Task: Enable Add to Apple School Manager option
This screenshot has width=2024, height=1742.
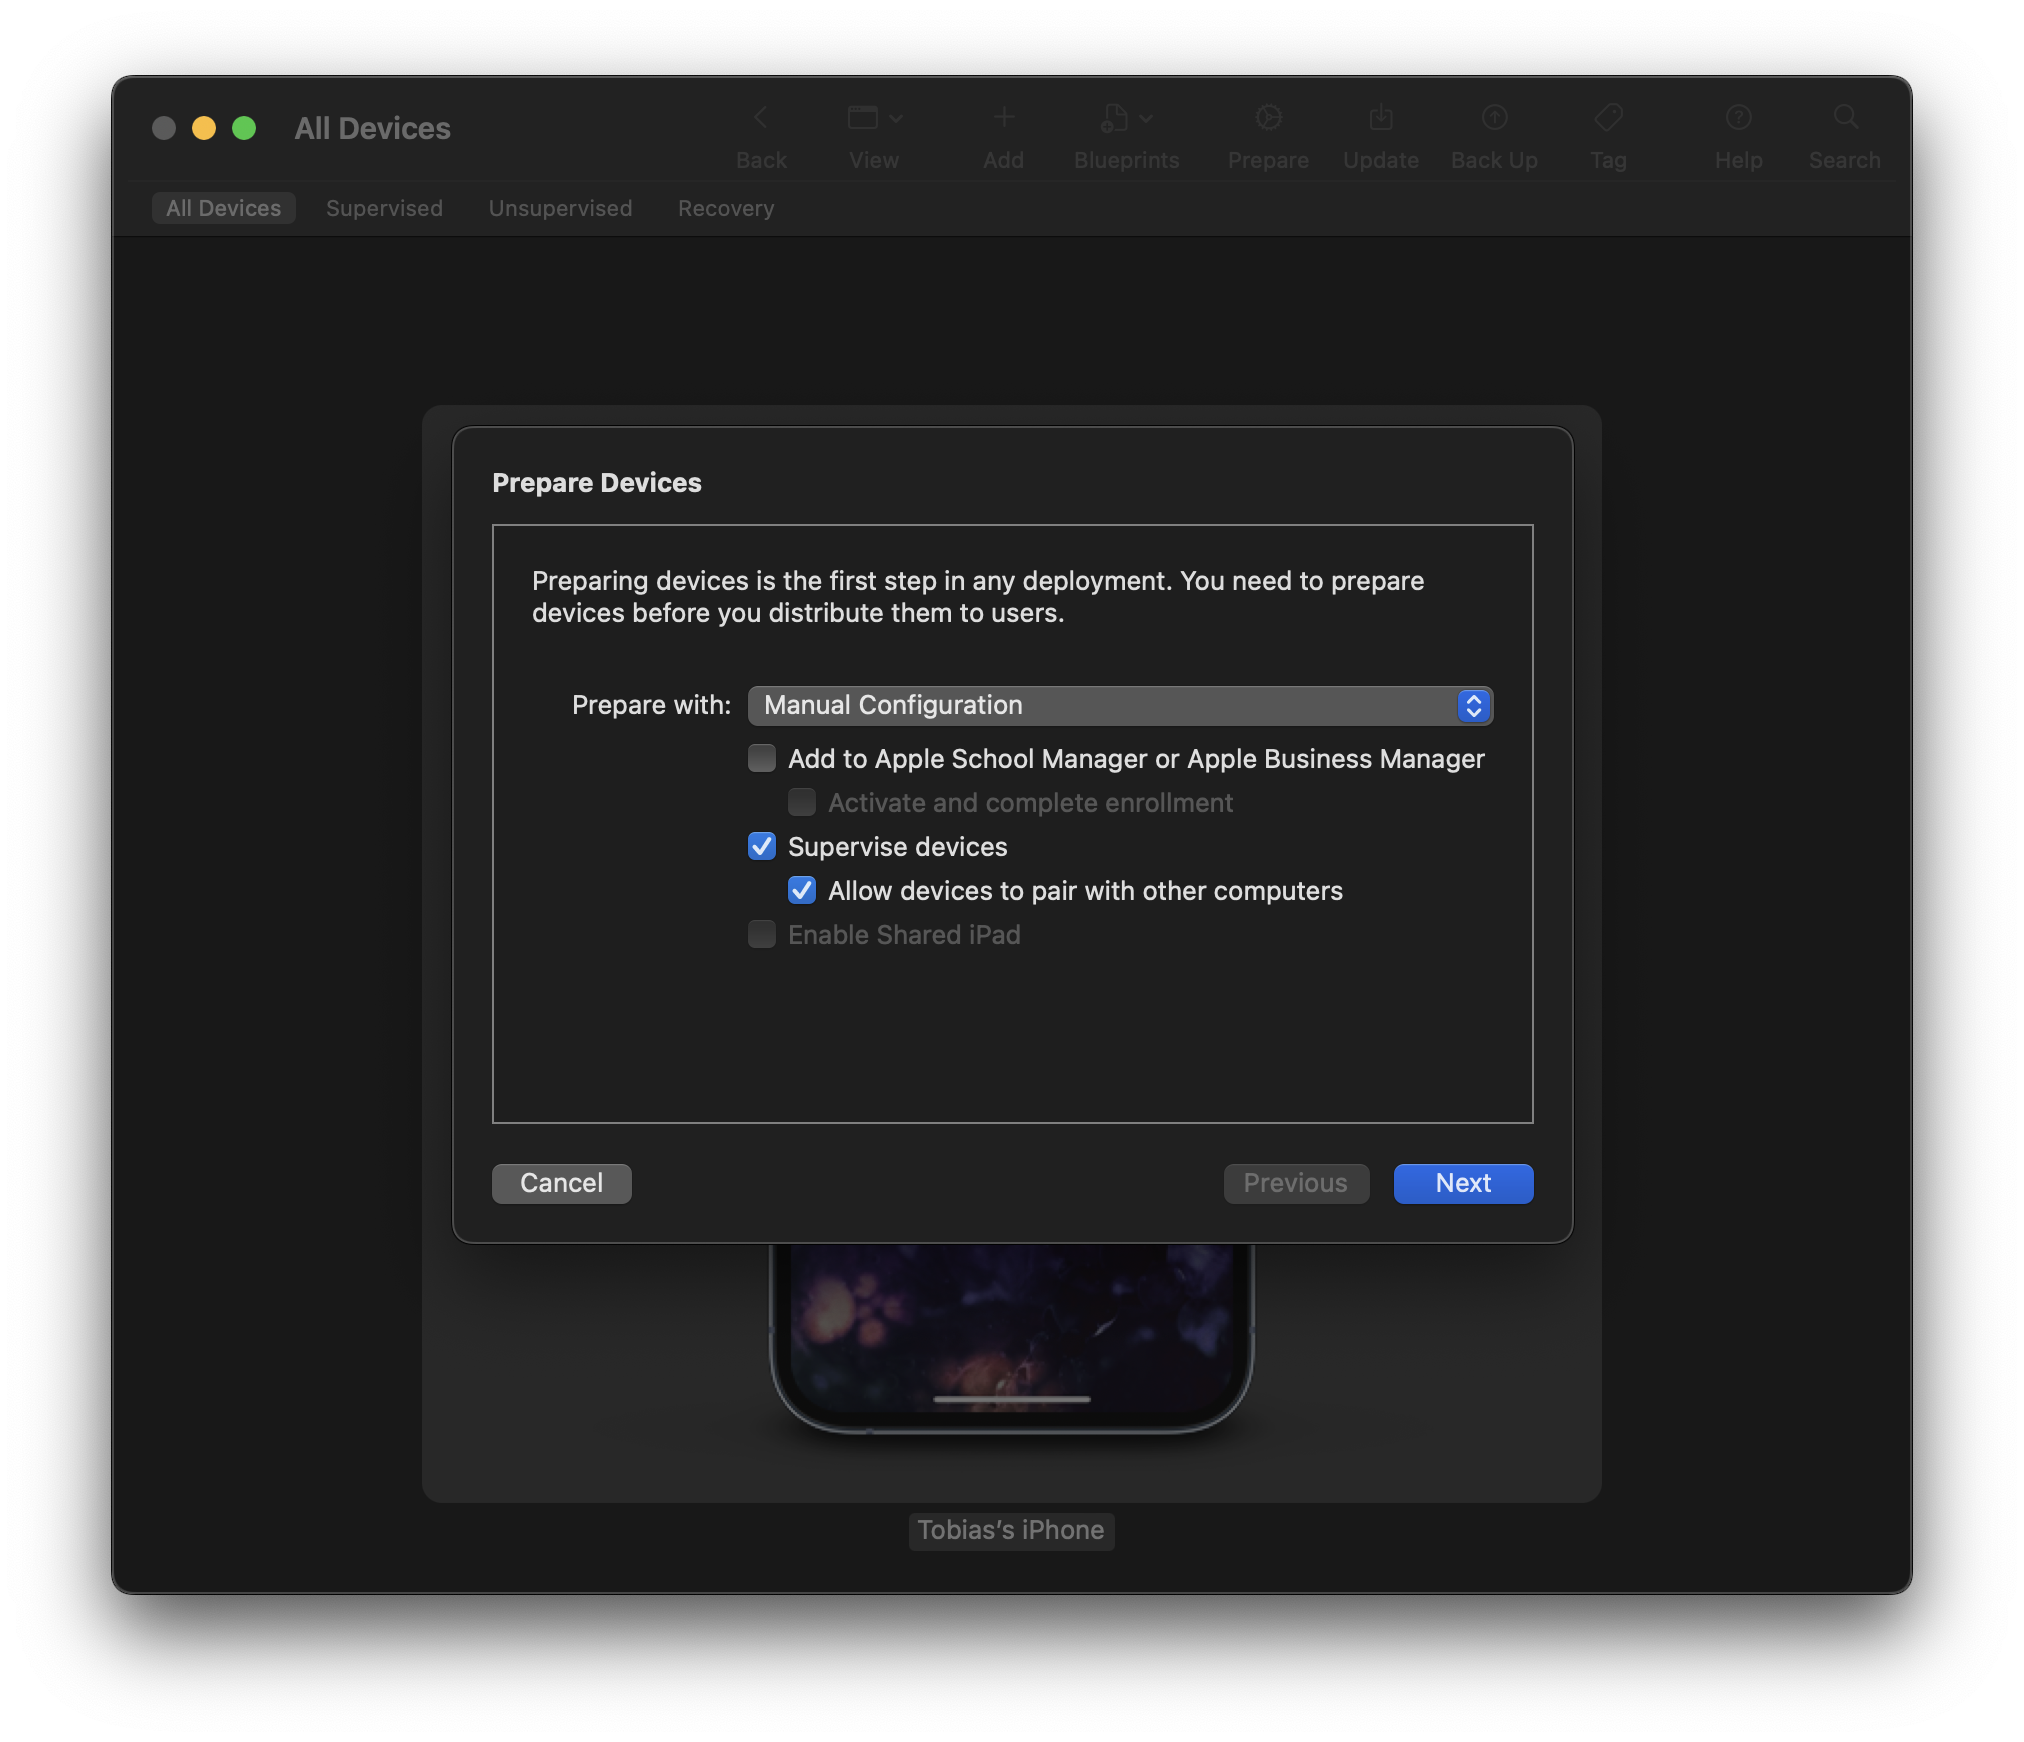Action: (762, 758)
